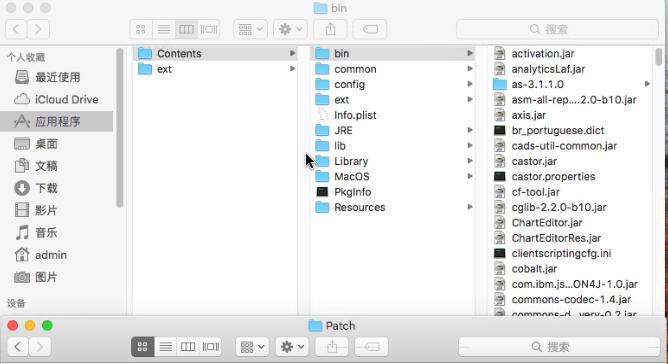Screen dimensions: 668x364
Task: Expand JRE folder arrow
Action: tap(470, 130)
